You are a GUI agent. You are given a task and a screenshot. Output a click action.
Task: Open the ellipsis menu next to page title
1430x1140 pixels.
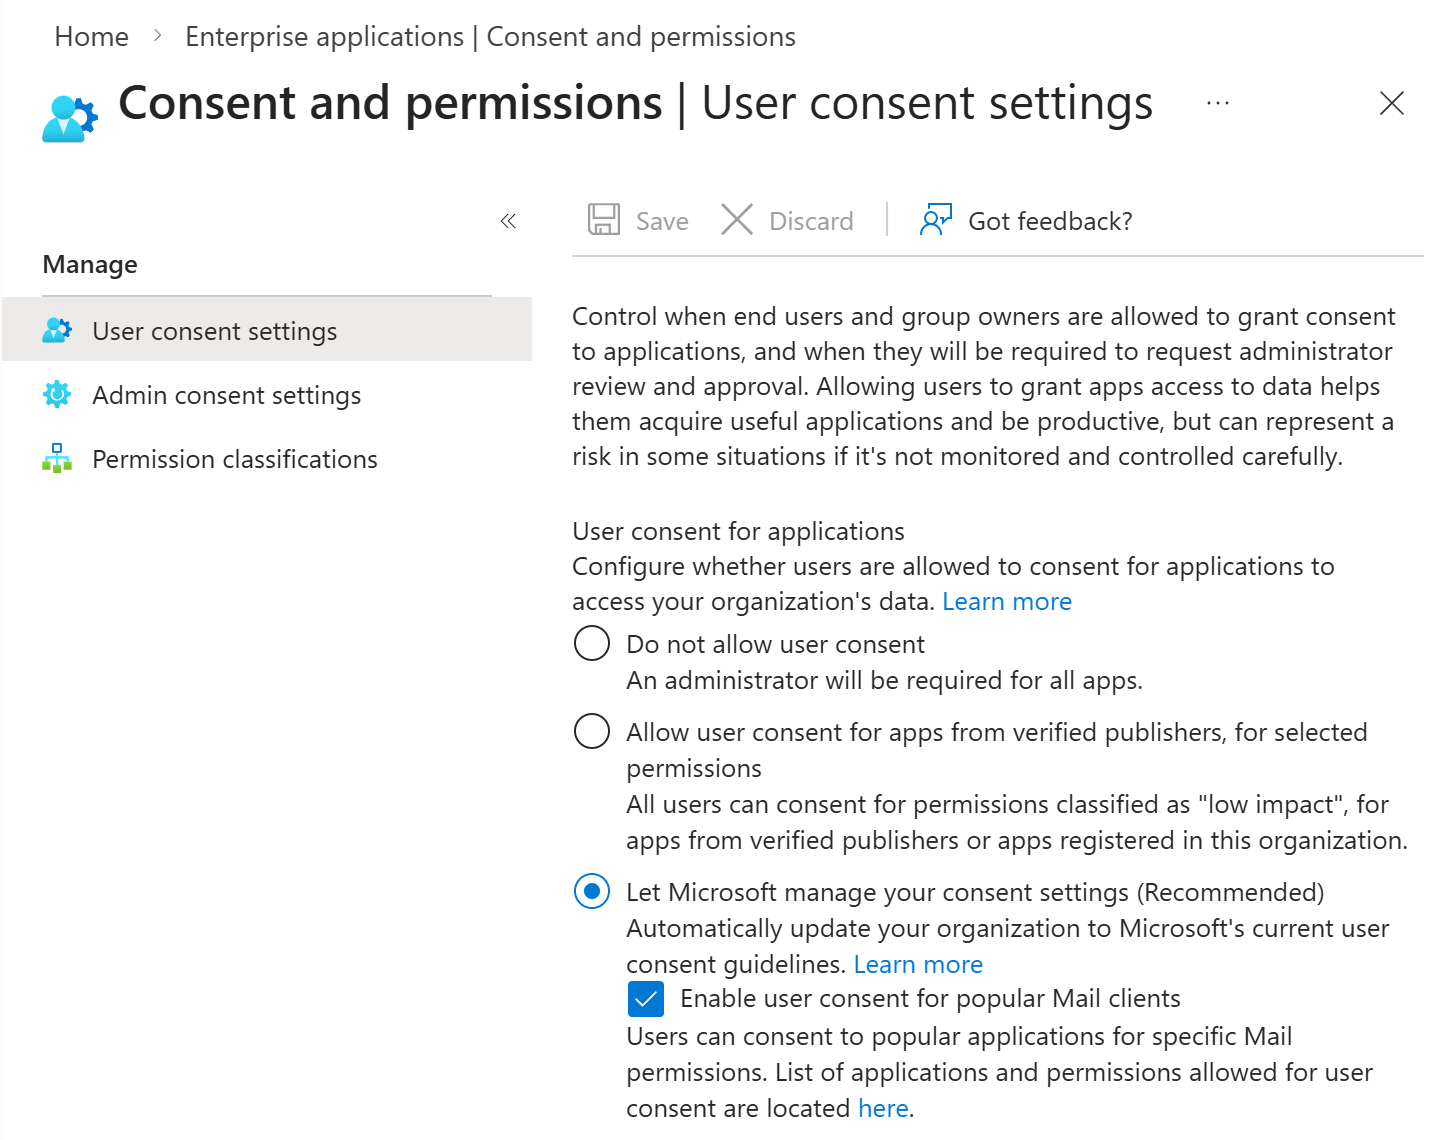(1218, 103)
